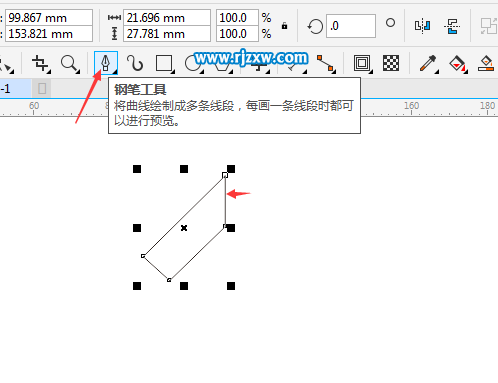
Task: Click the upper 100.0 scale factor field
Action: pos(237,18)
